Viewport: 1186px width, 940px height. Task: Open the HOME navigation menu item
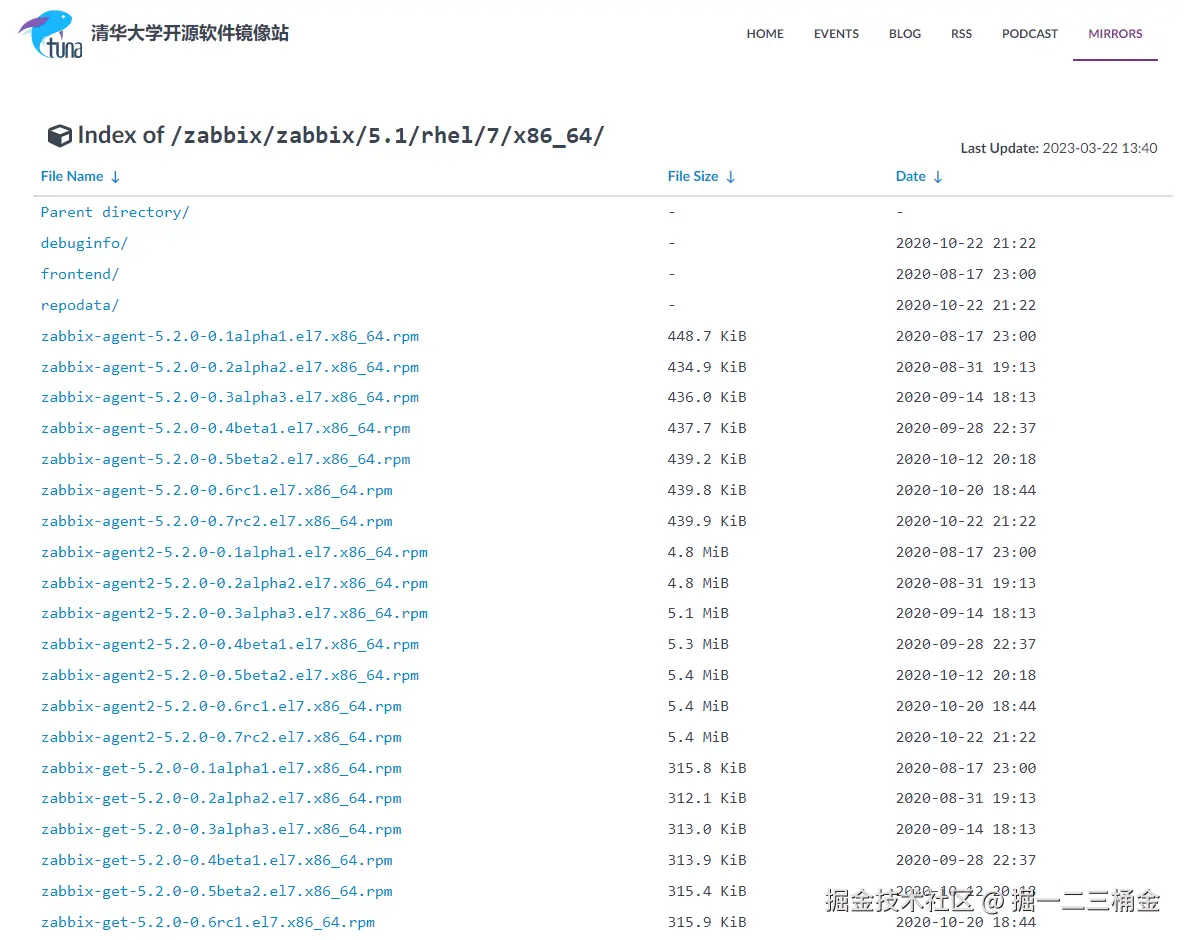point(764,33)
